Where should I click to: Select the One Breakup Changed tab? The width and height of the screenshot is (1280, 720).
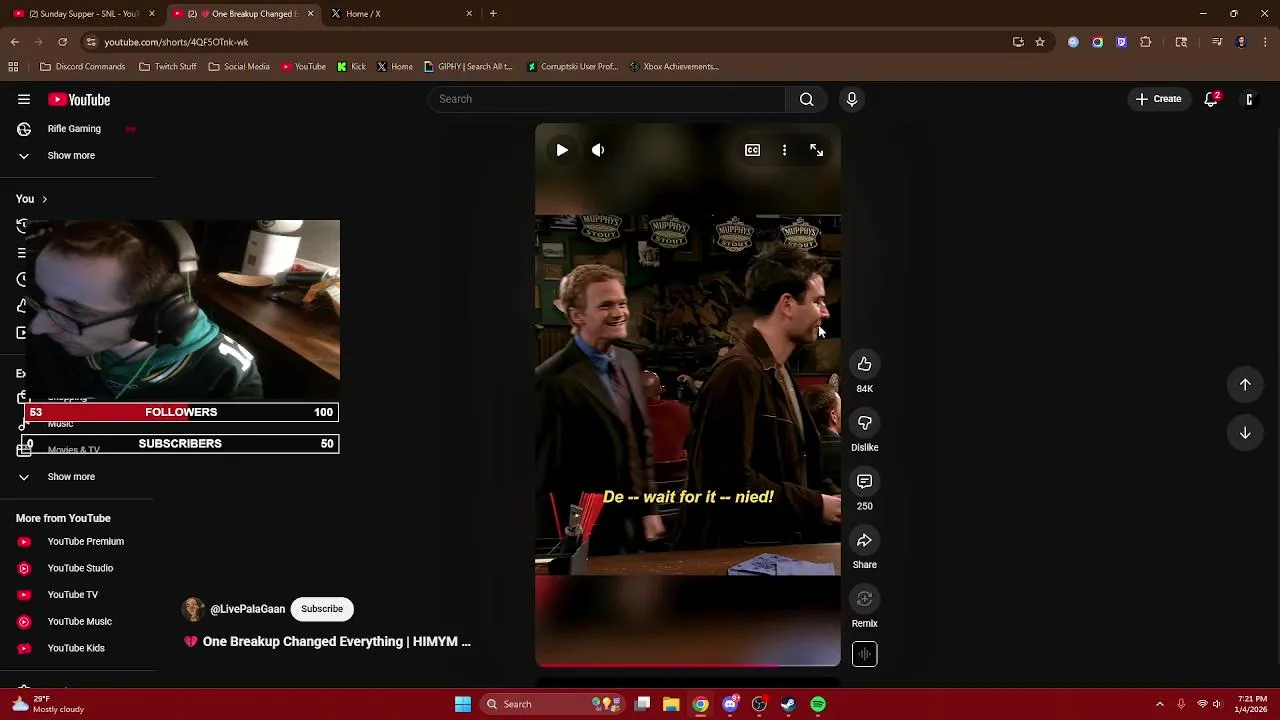tap(244, 14)
